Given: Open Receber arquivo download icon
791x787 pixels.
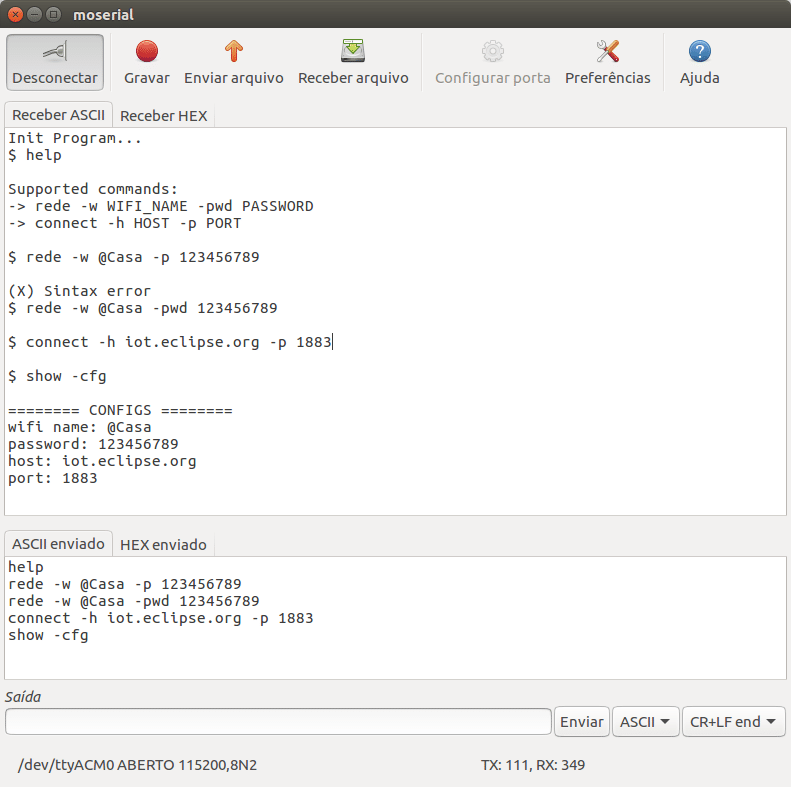Looking at the screenshot, I should pos(353,51).
